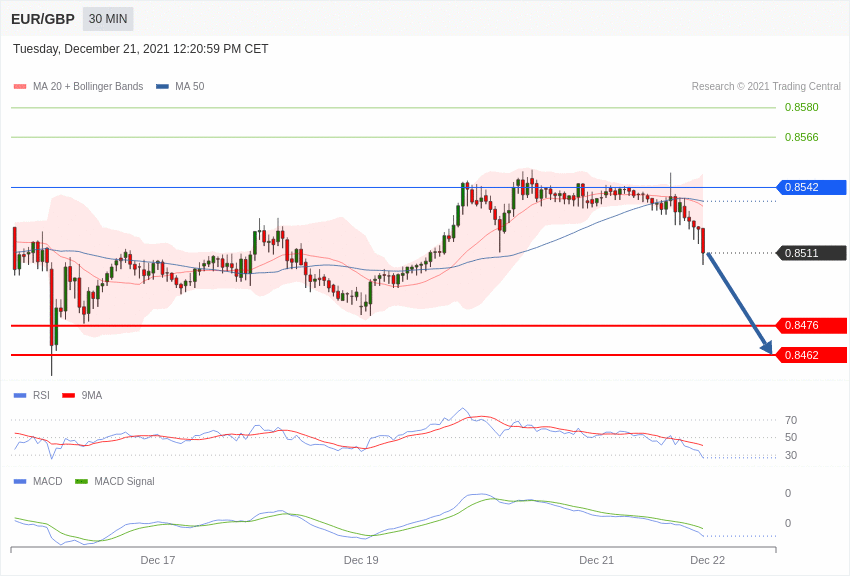
Task: Click the Dec 21 date axis label
Action: click(x=596, y=560)
